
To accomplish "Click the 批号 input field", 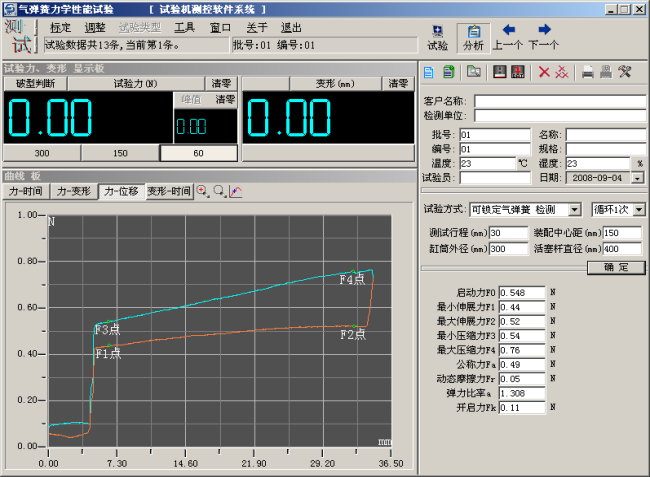I will [x=495, y=135].
